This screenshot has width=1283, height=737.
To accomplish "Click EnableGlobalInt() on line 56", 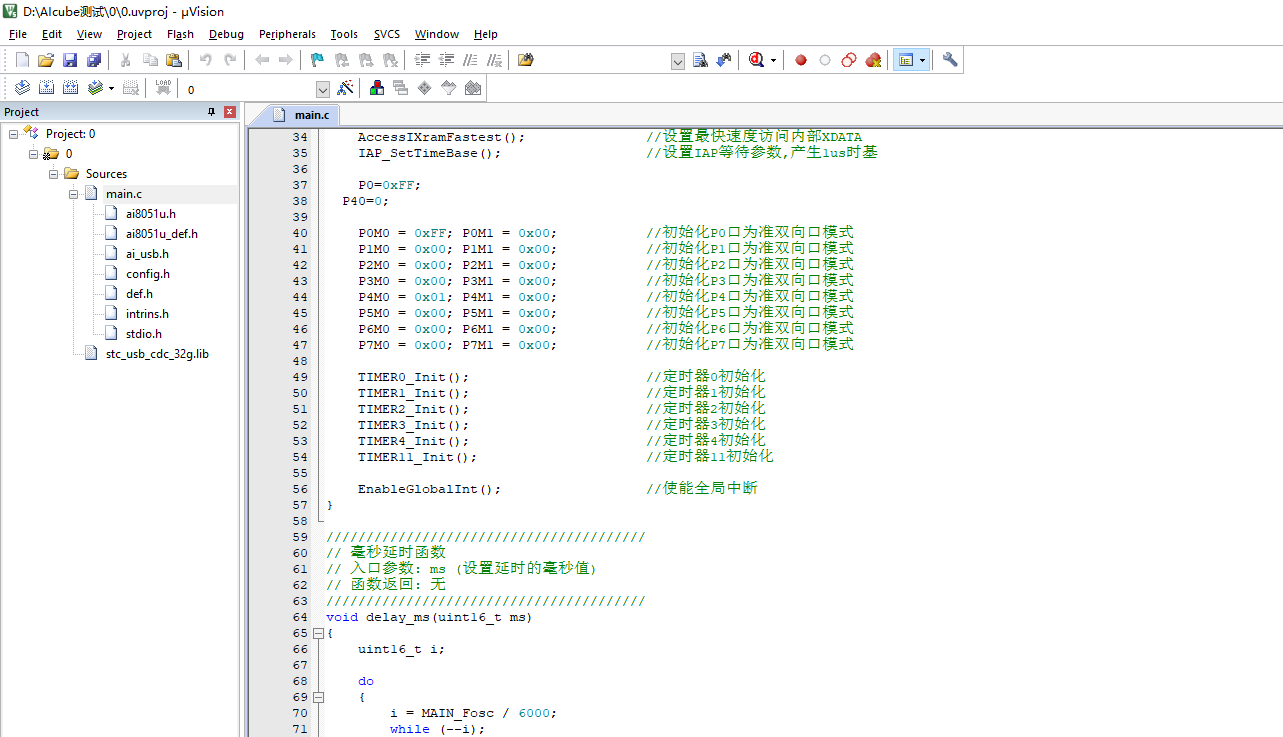I will coord(429,489).
